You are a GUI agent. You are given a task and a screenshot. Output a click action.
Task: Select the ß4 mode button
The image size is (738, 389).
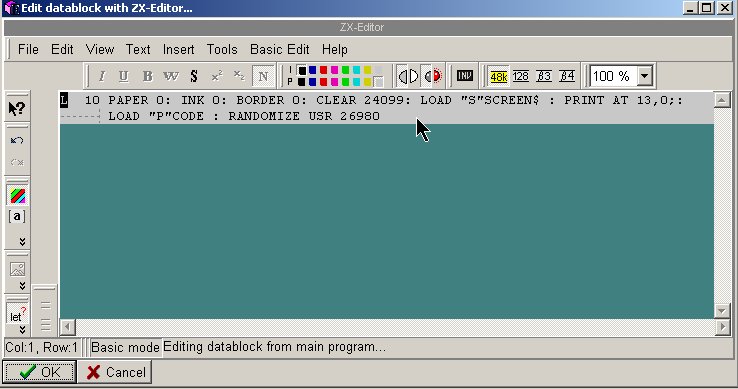567,76
